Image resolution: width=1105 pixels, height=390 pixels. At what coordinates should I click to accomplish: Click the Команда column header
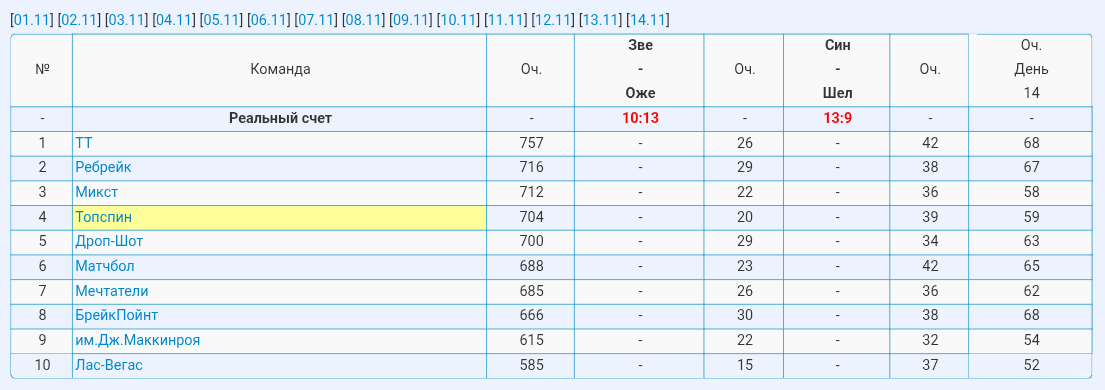pyautogui.click(x=280, y=69)
